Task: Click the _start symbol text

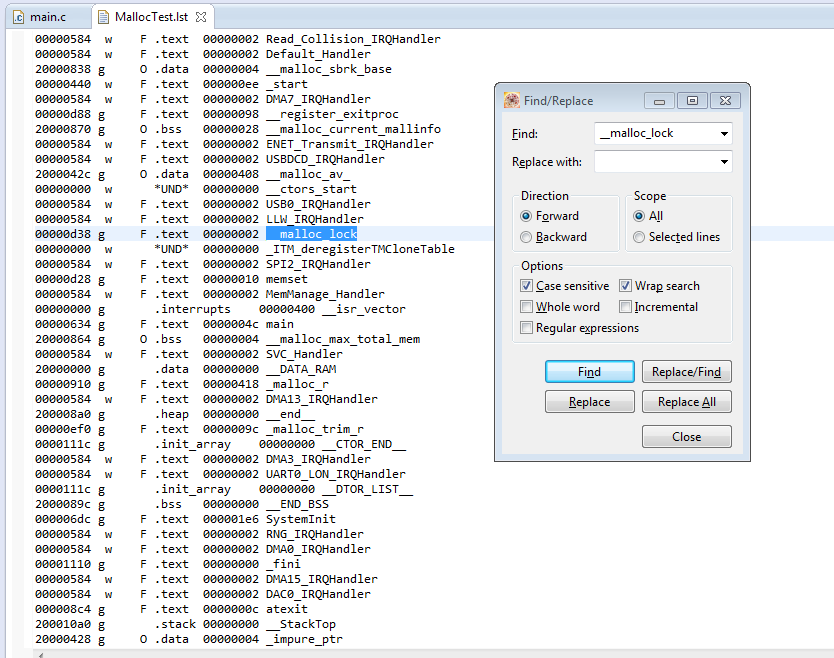Action: pos(287,84)
